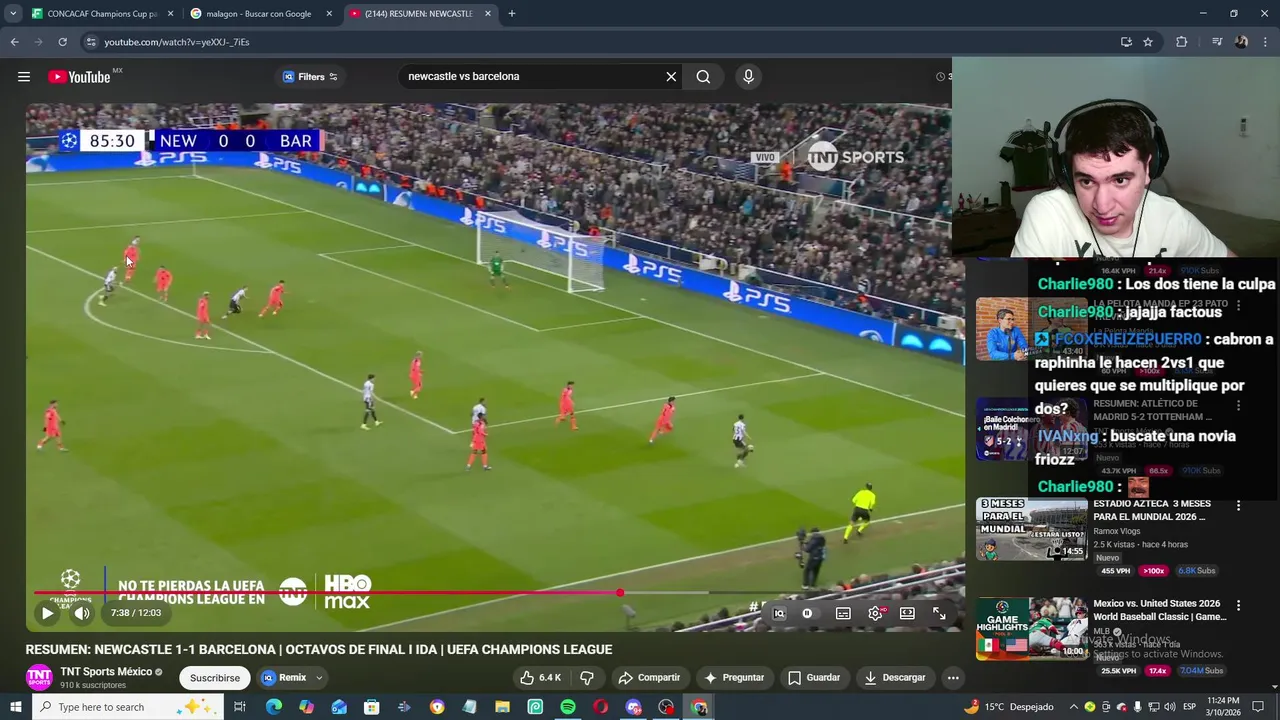
Task: Click the Remix button
Action: click(284, 677)
